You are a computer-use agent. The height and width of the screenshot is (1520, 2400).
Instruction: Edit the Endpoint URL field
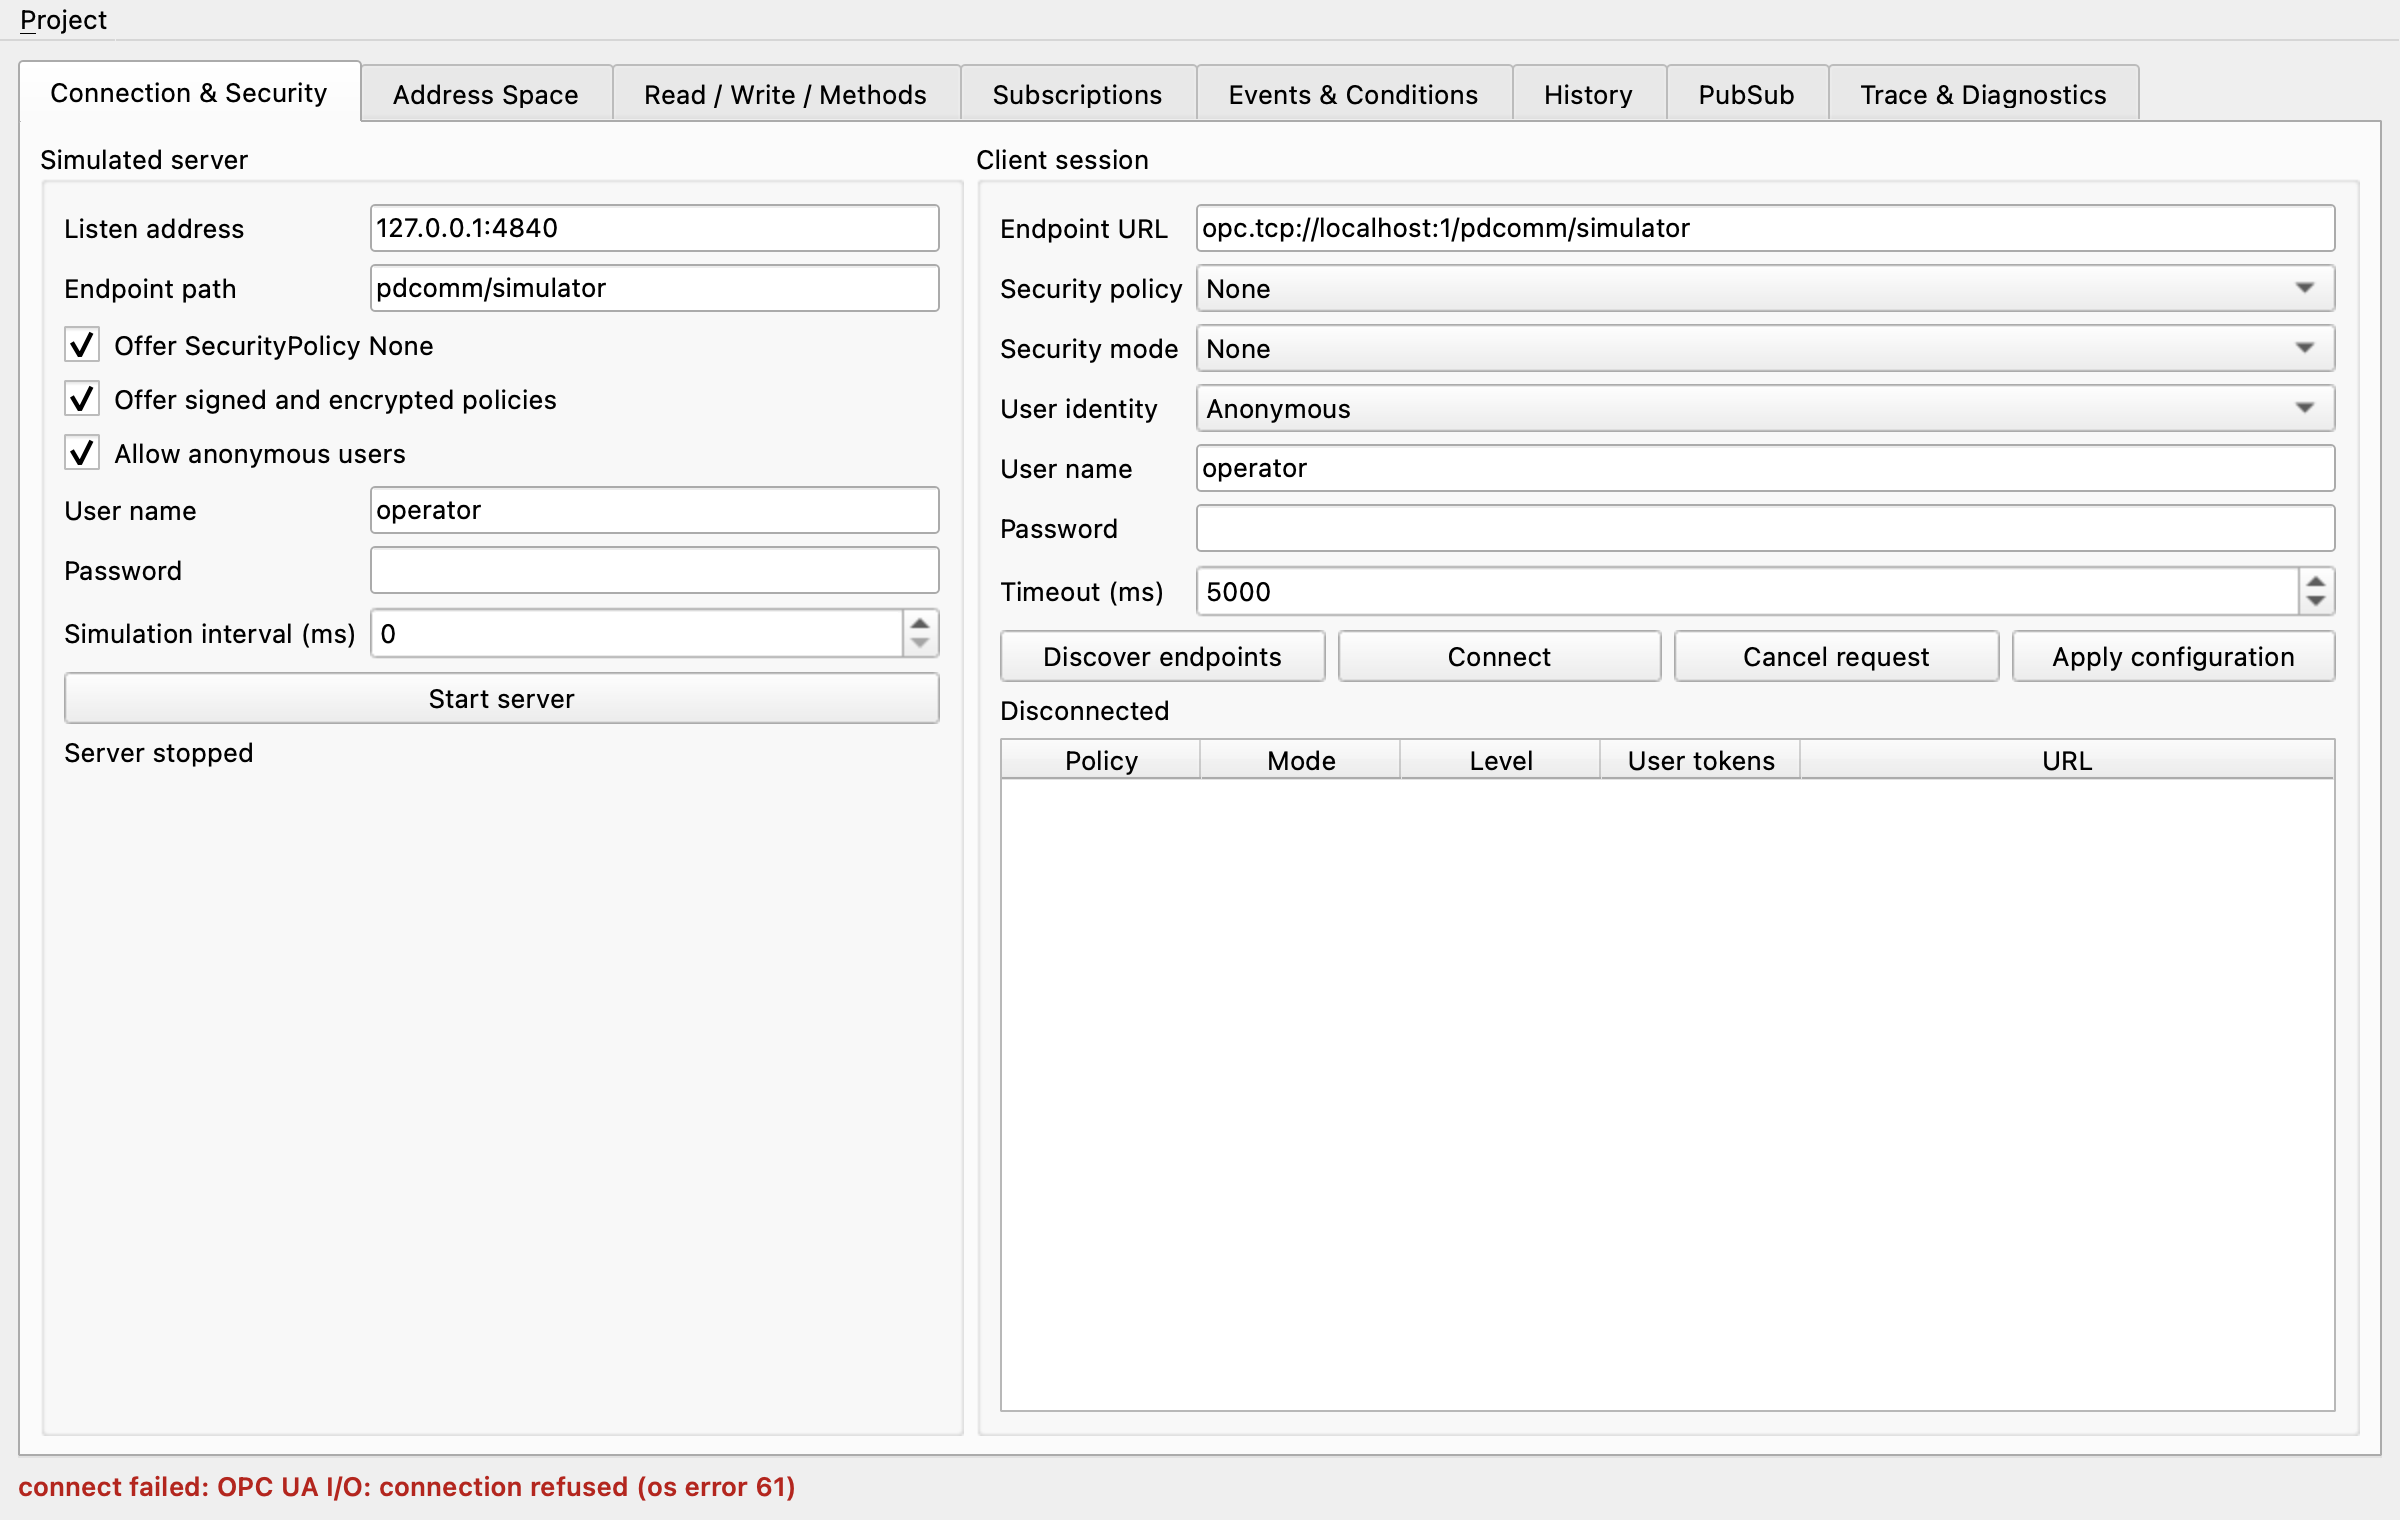(x=1765, y=228)
